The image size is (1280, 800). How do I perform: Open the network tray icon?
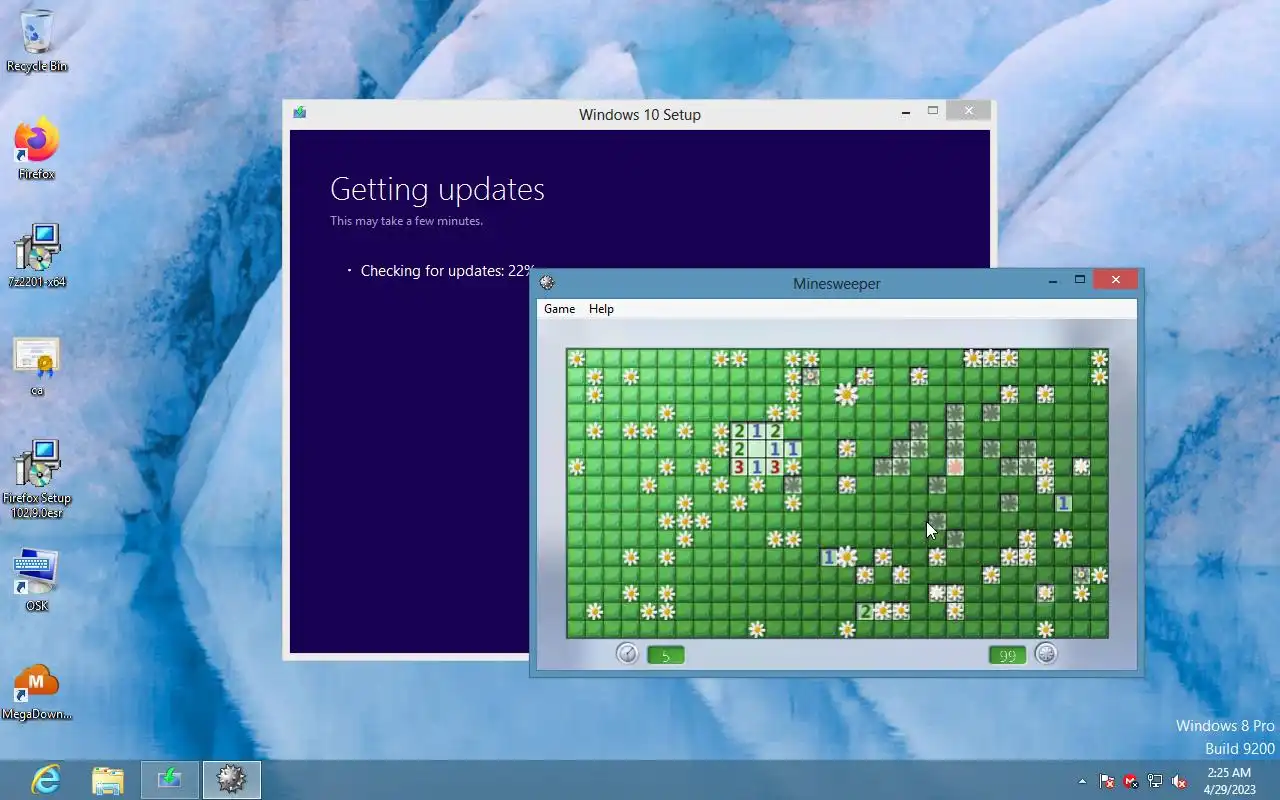point(1155,781)
